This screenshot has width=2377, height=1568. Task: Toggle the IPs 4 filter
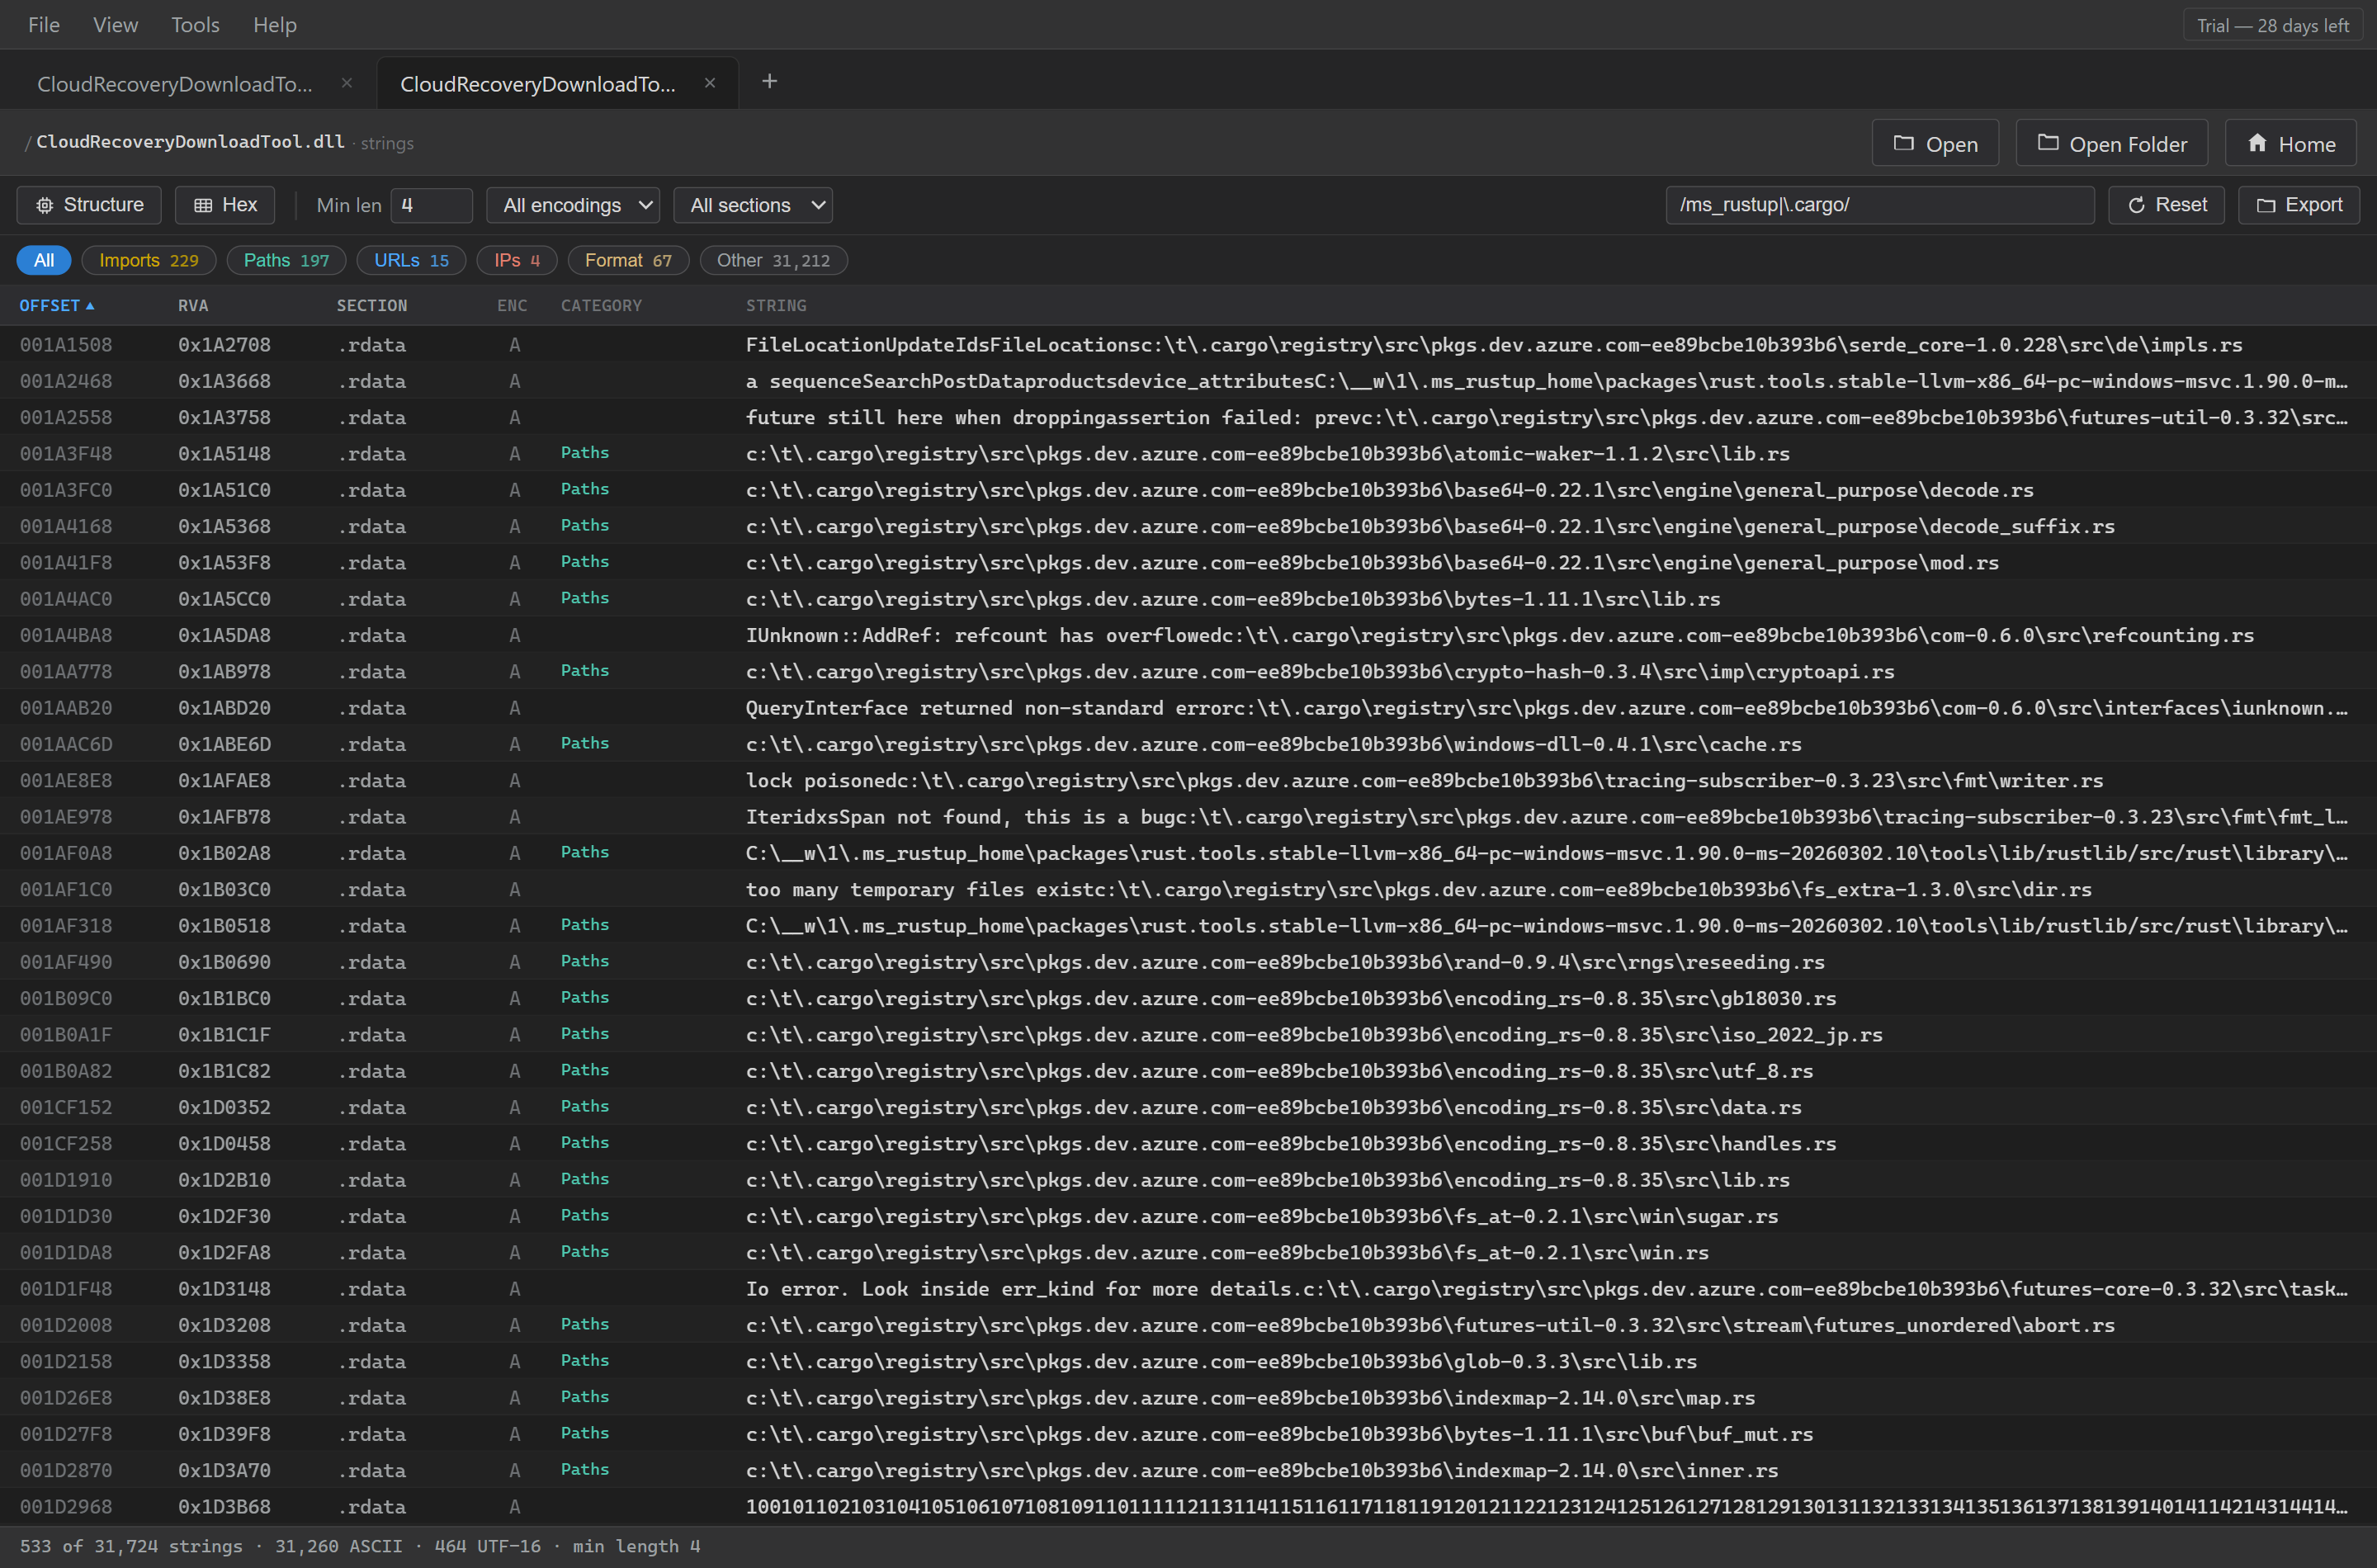click(x=517, y=260)
